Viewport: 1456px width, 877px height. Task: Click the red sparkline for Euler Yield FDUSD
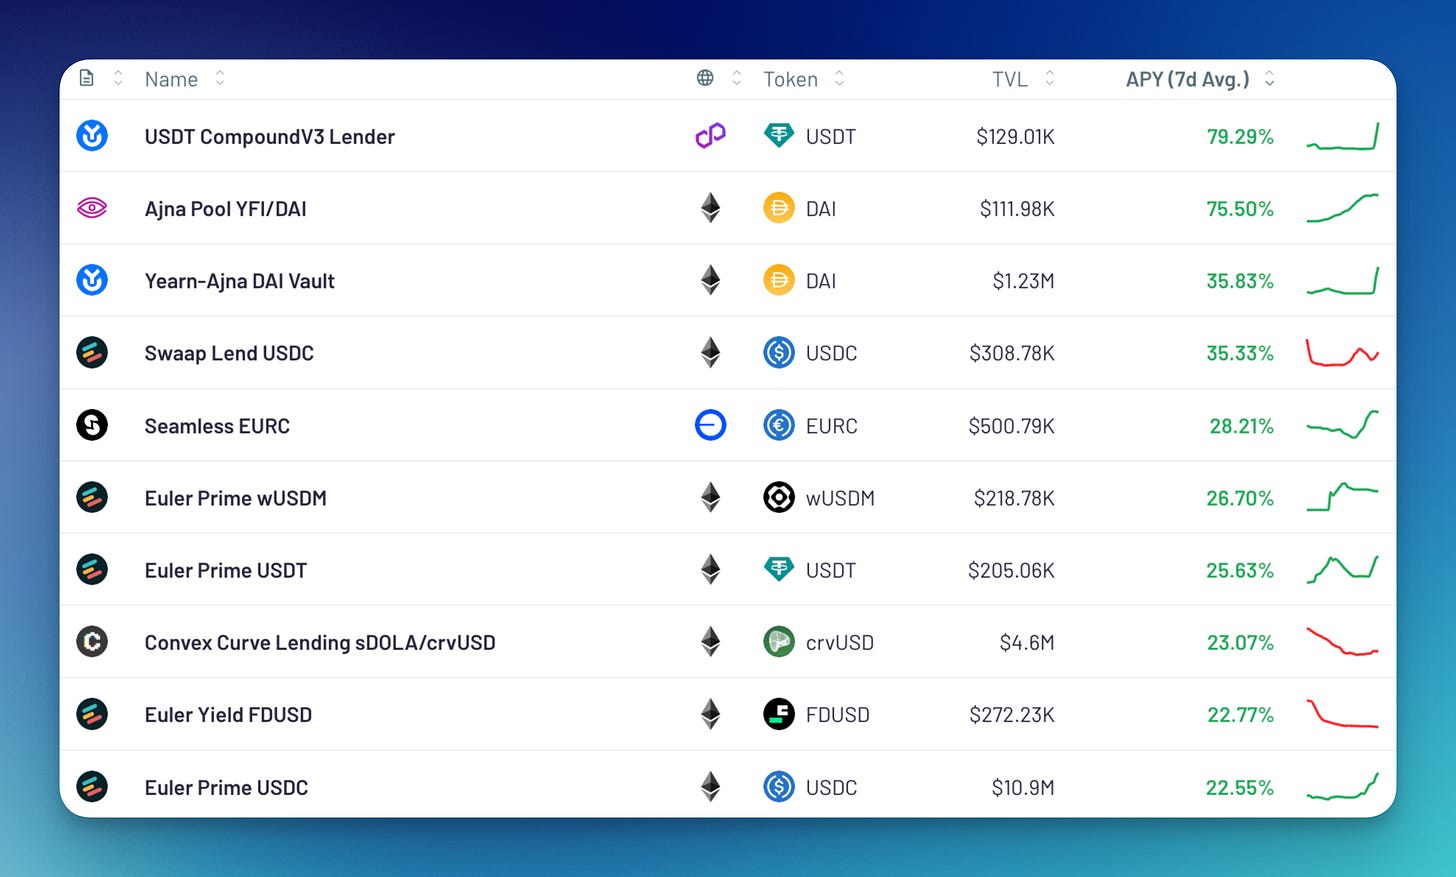1343,714
